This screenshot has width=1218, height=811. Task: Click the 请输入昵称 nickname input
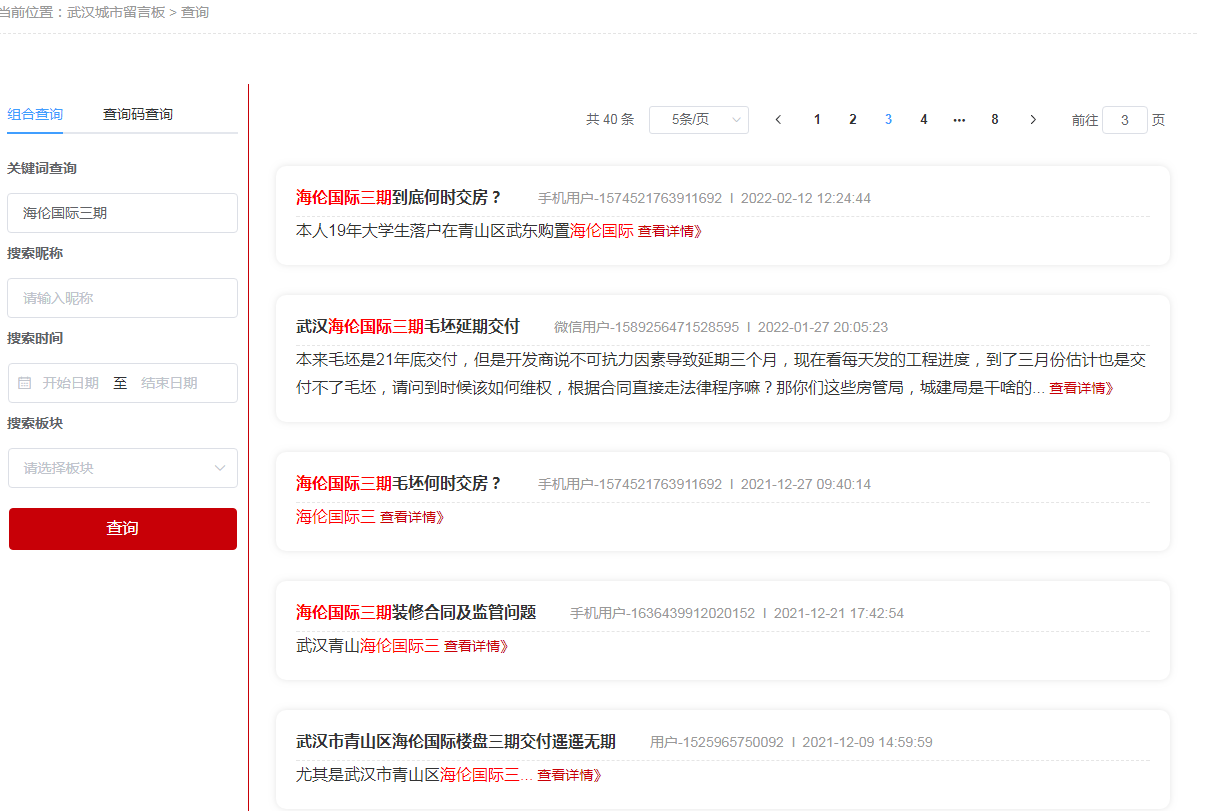point(122,298)
